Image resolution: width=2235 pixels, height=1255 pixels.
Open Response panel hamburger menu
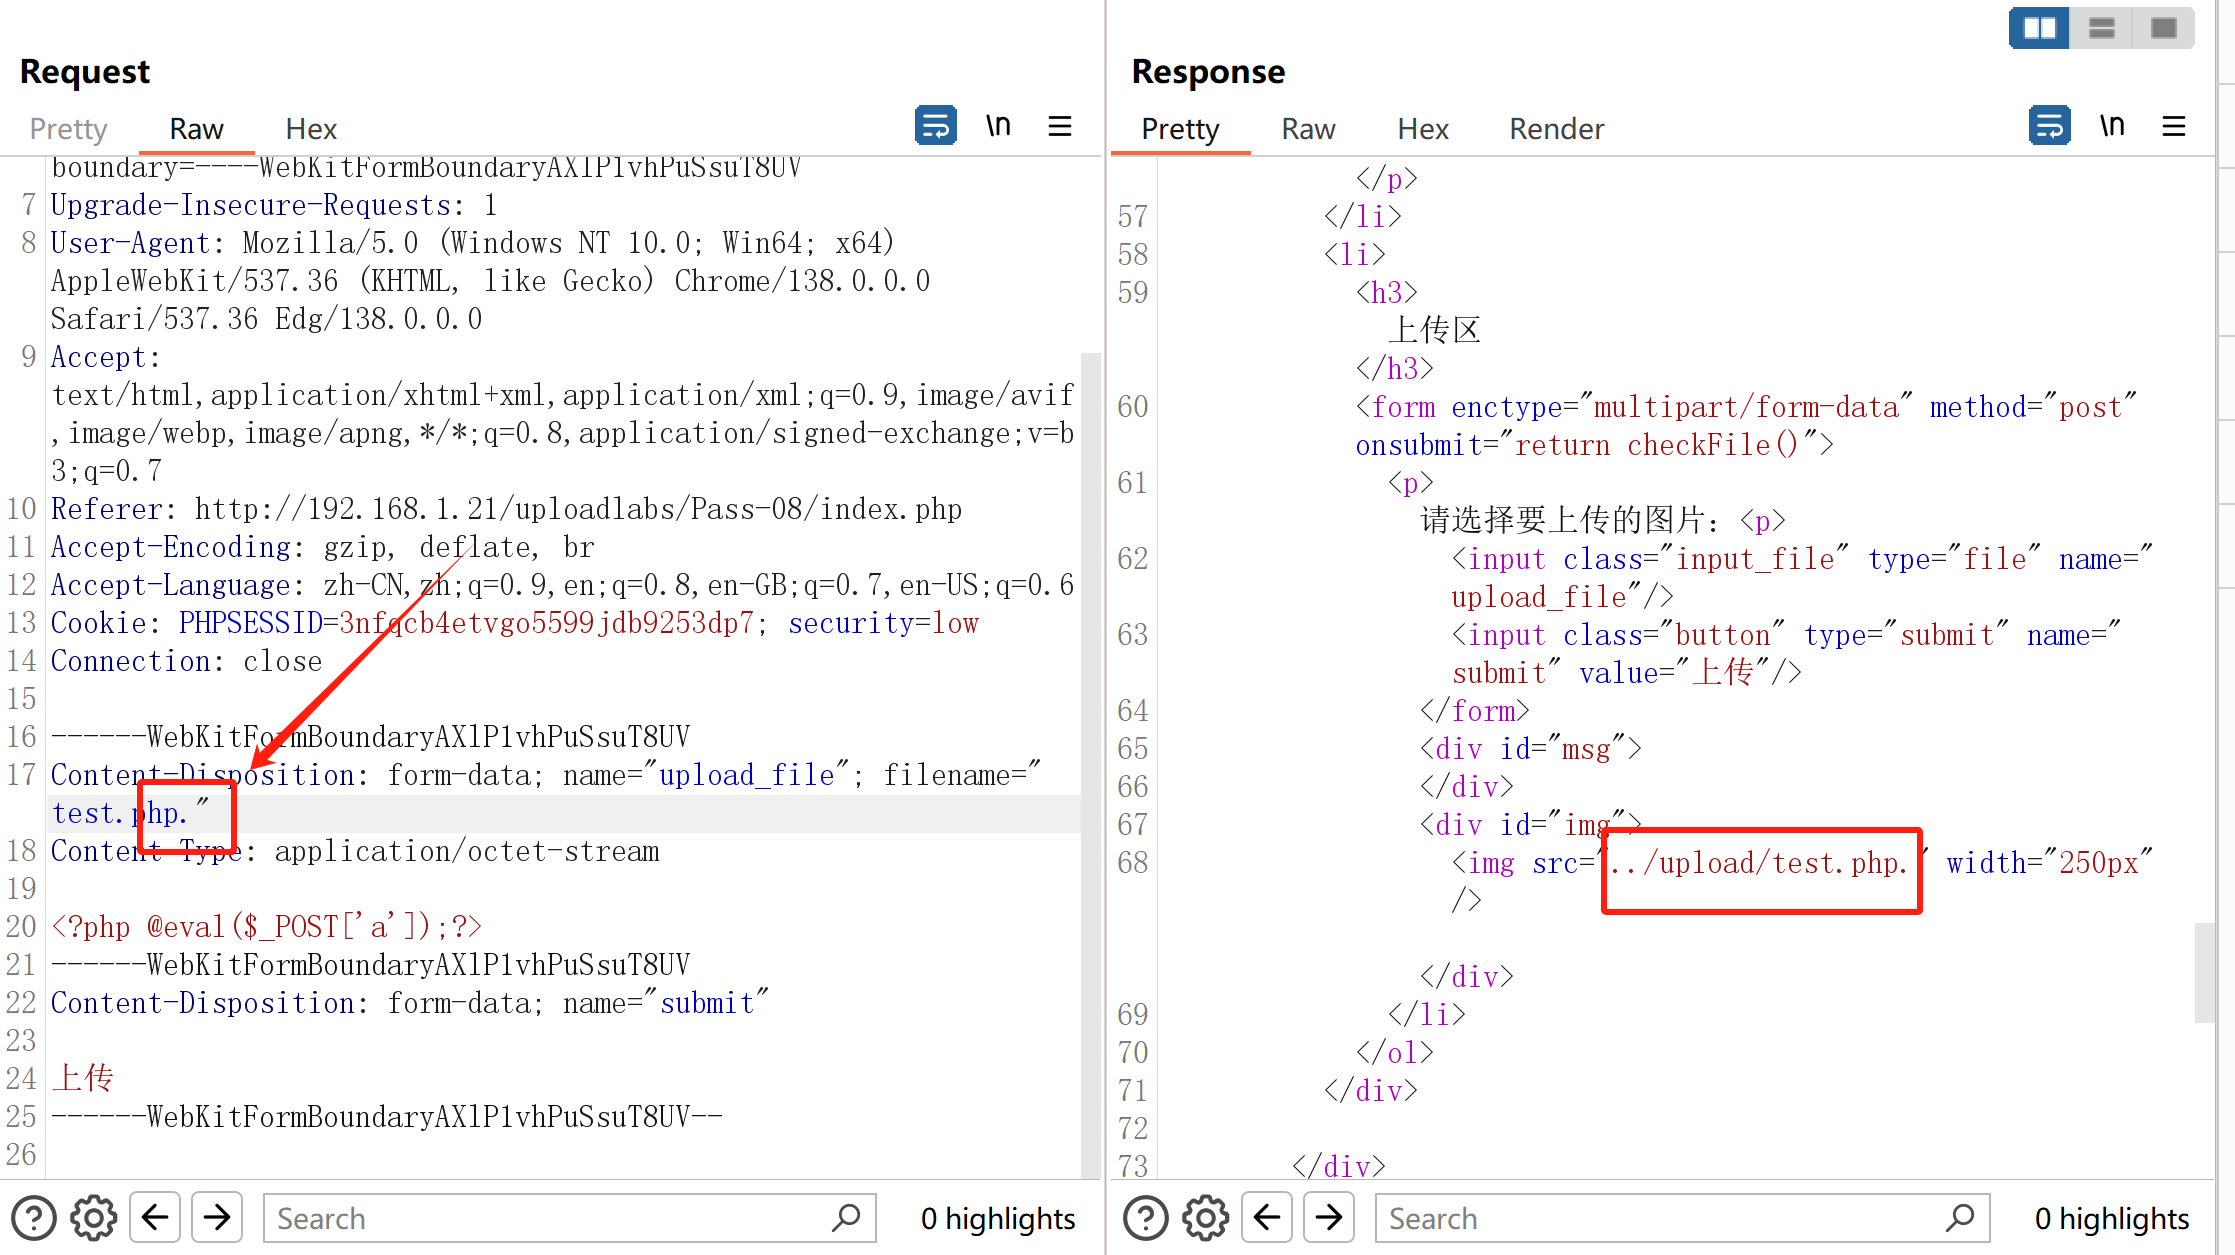coord(2174,126)
